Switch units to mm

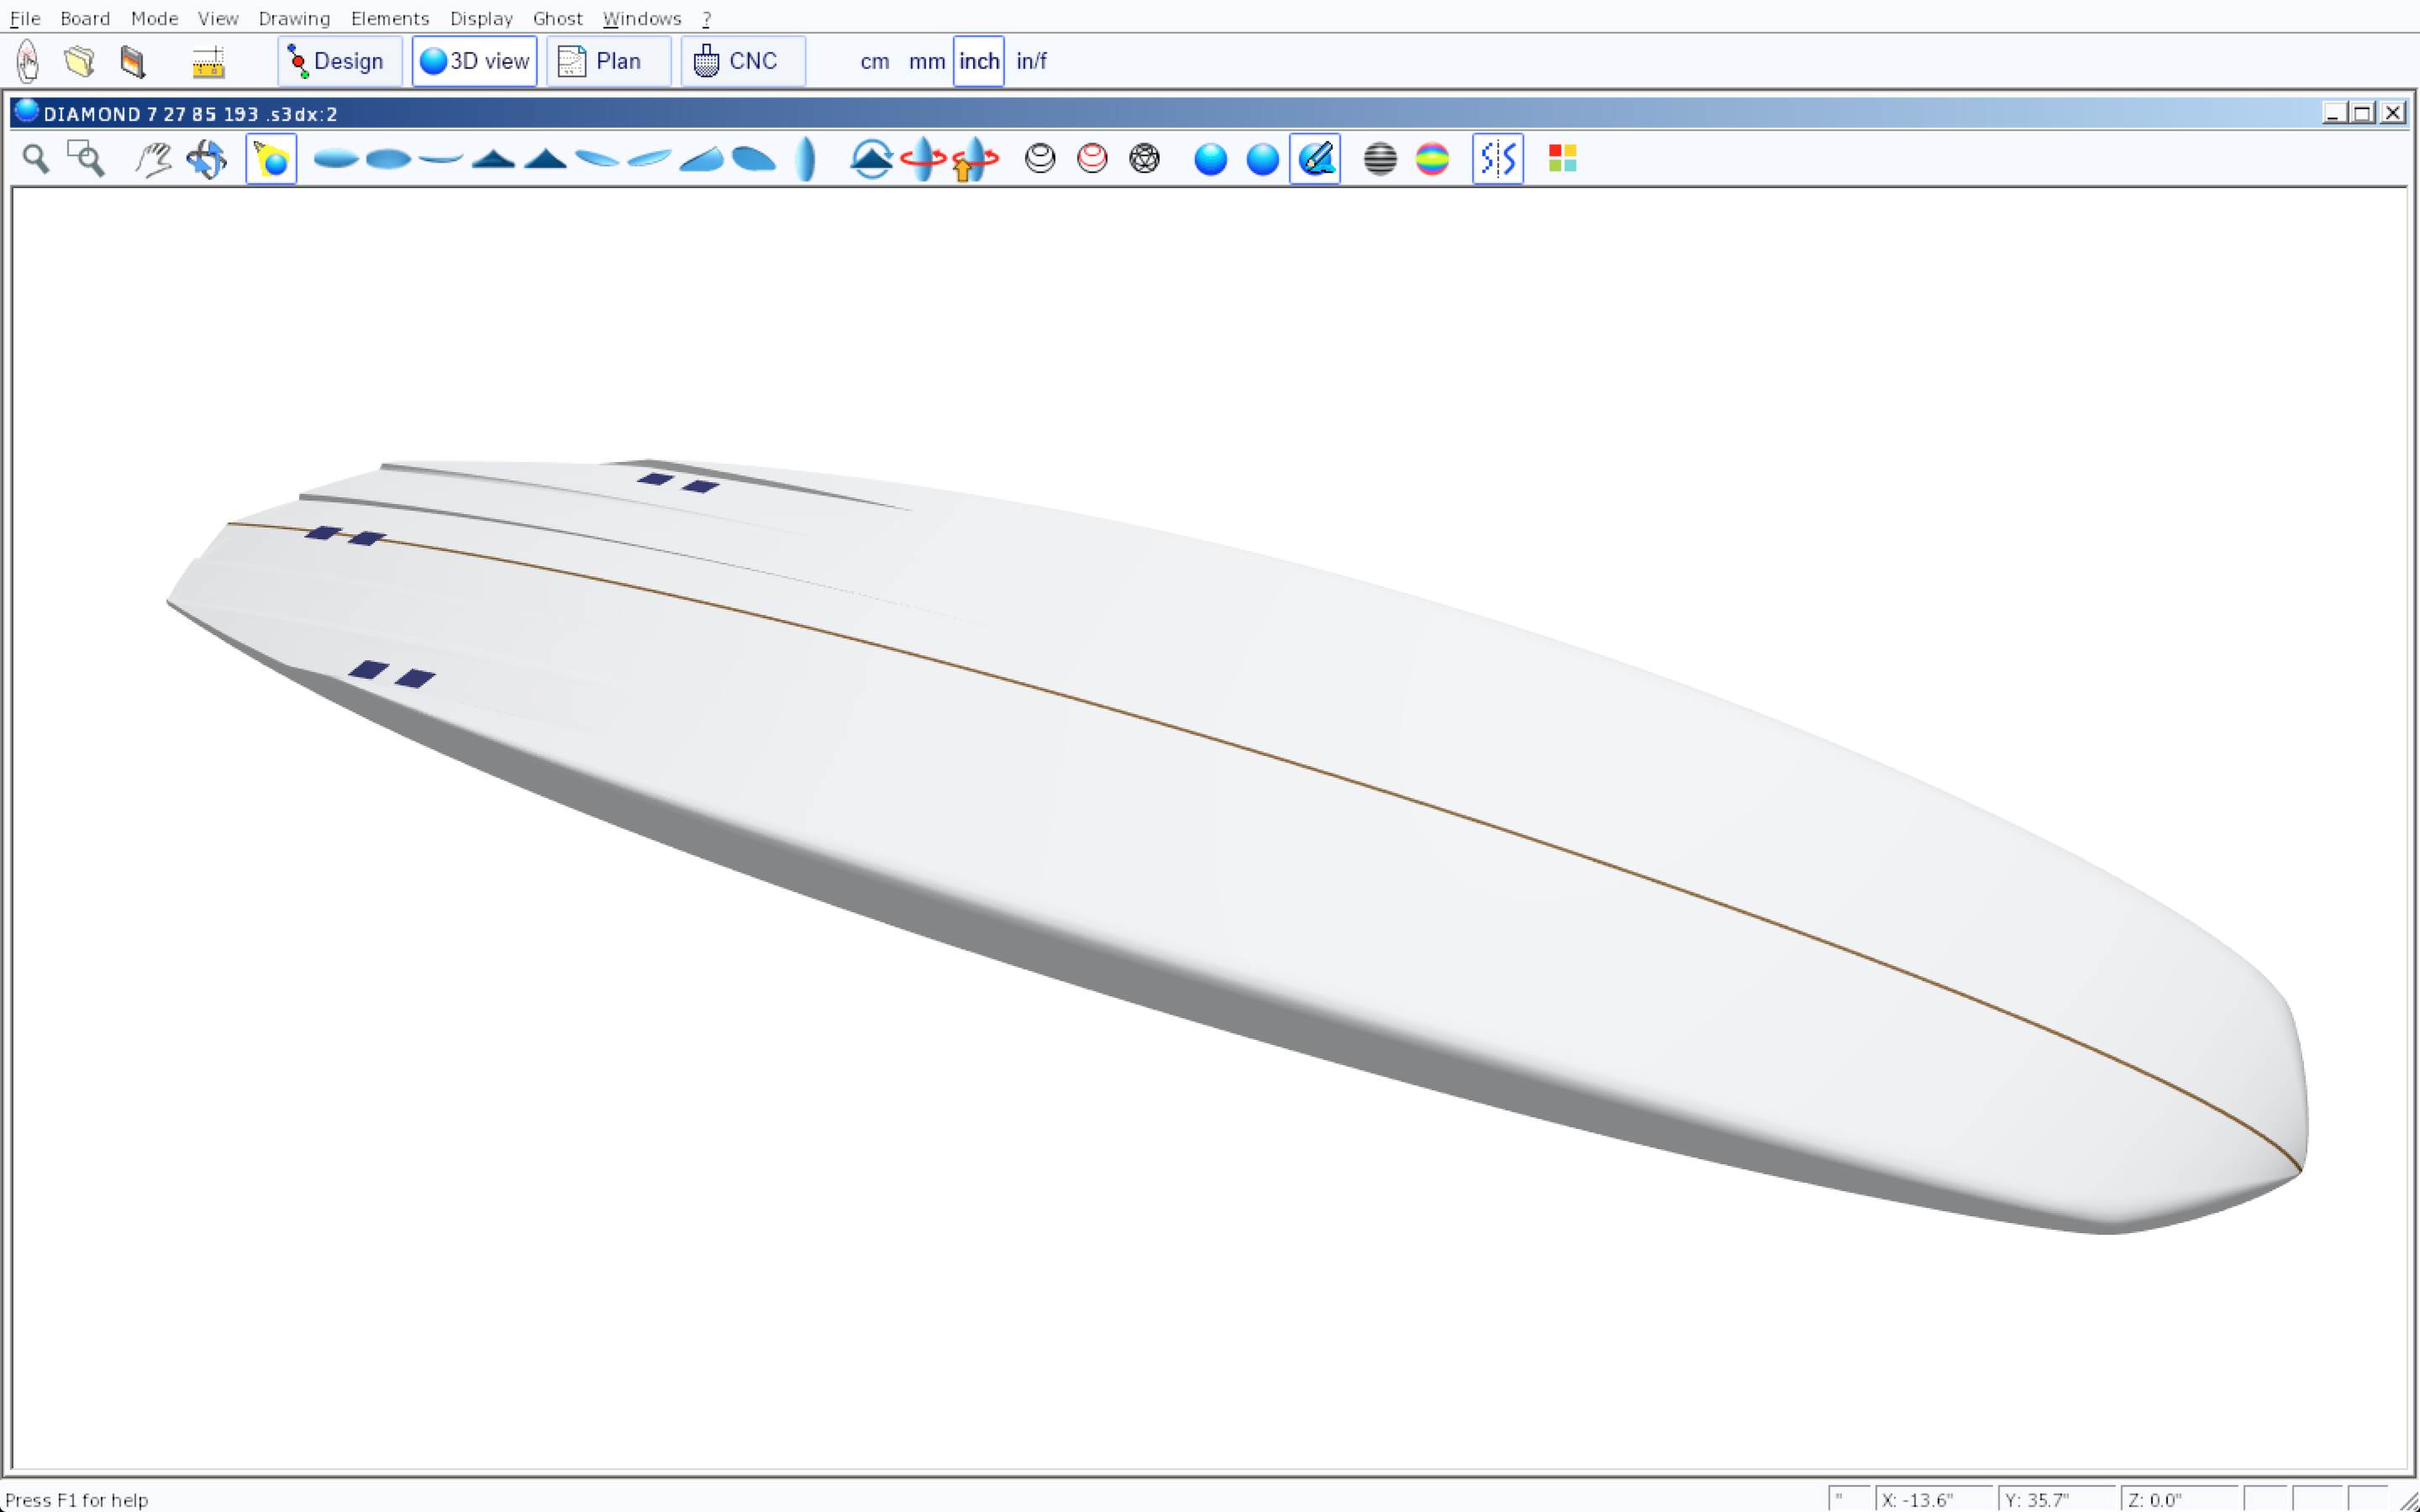coord(926,61)
